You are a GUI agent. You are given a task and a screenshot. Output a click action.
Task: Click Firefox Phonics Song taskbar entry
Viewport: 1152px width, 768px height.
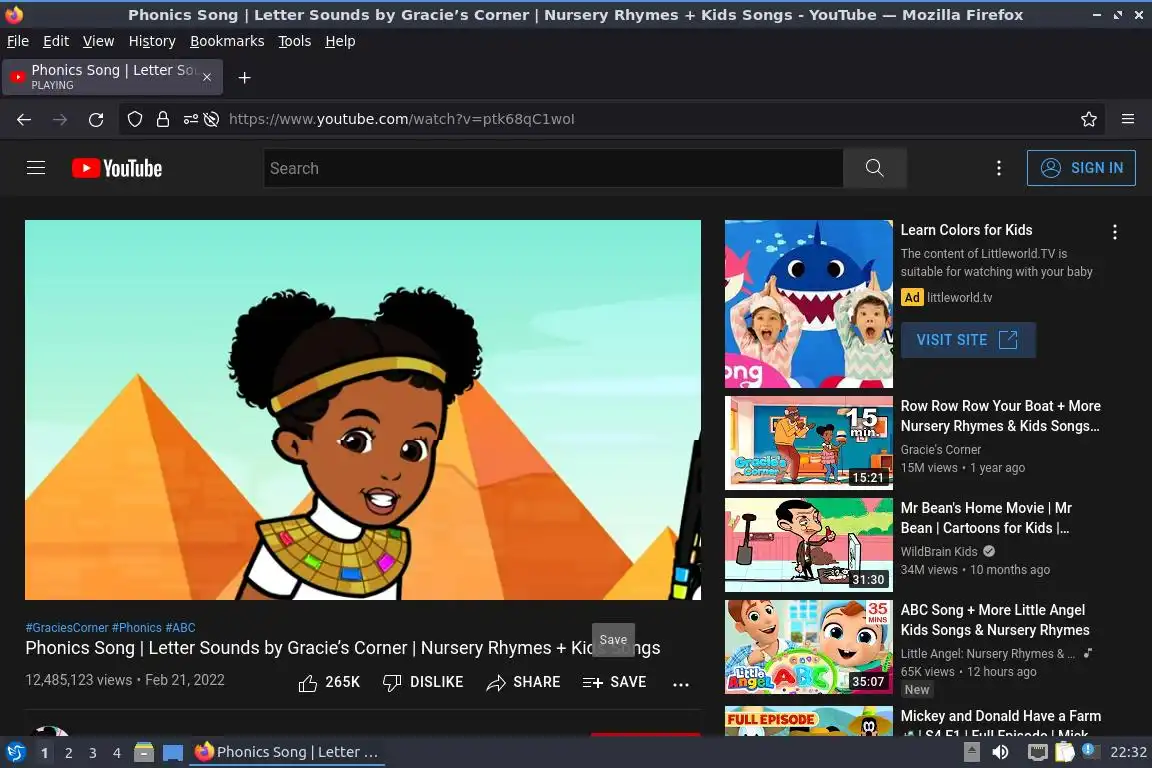(x=287, y=752)
